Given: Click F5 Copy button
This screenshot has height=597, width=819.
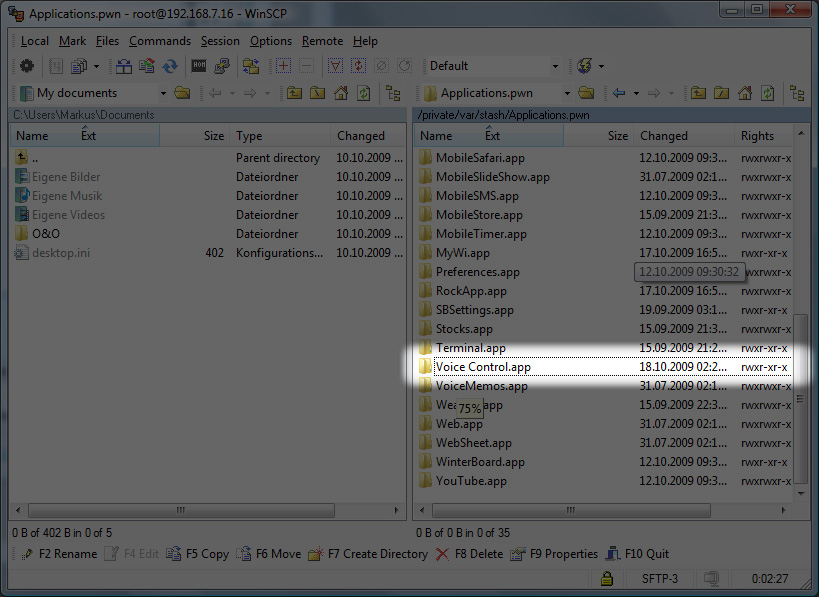Looking at the screenshot, I should pyautogui.click(x=197, y=554).
